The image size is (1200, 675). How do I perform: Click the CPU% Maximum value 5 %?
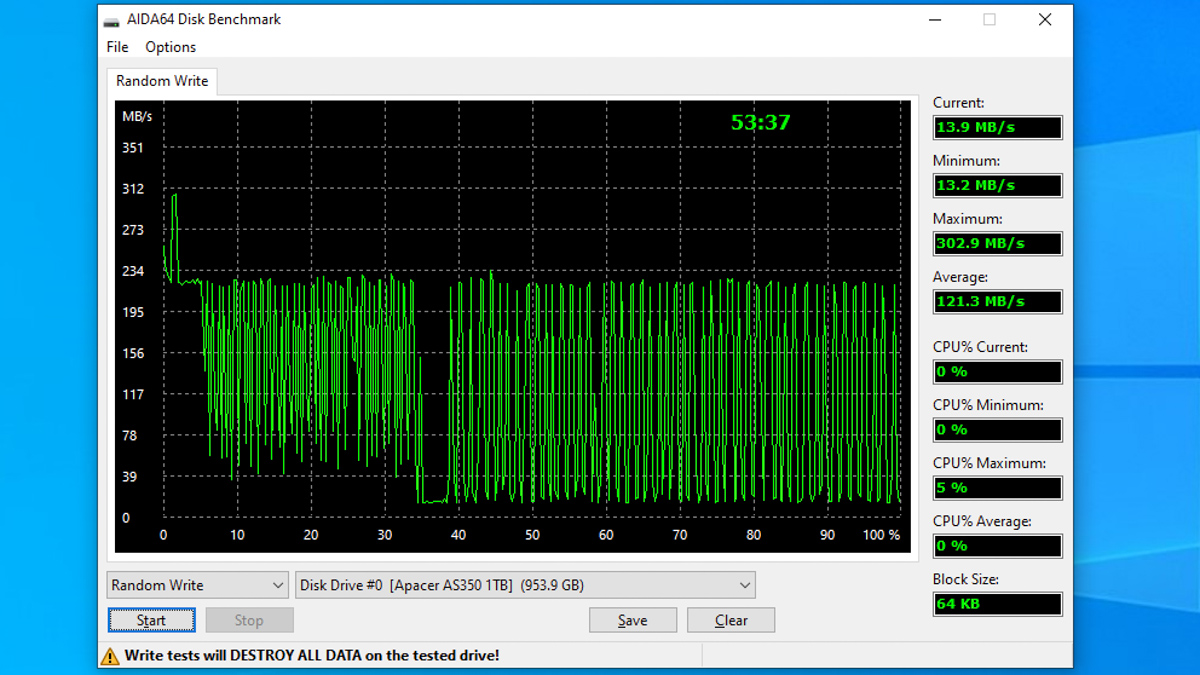click(x=997, y=487)
